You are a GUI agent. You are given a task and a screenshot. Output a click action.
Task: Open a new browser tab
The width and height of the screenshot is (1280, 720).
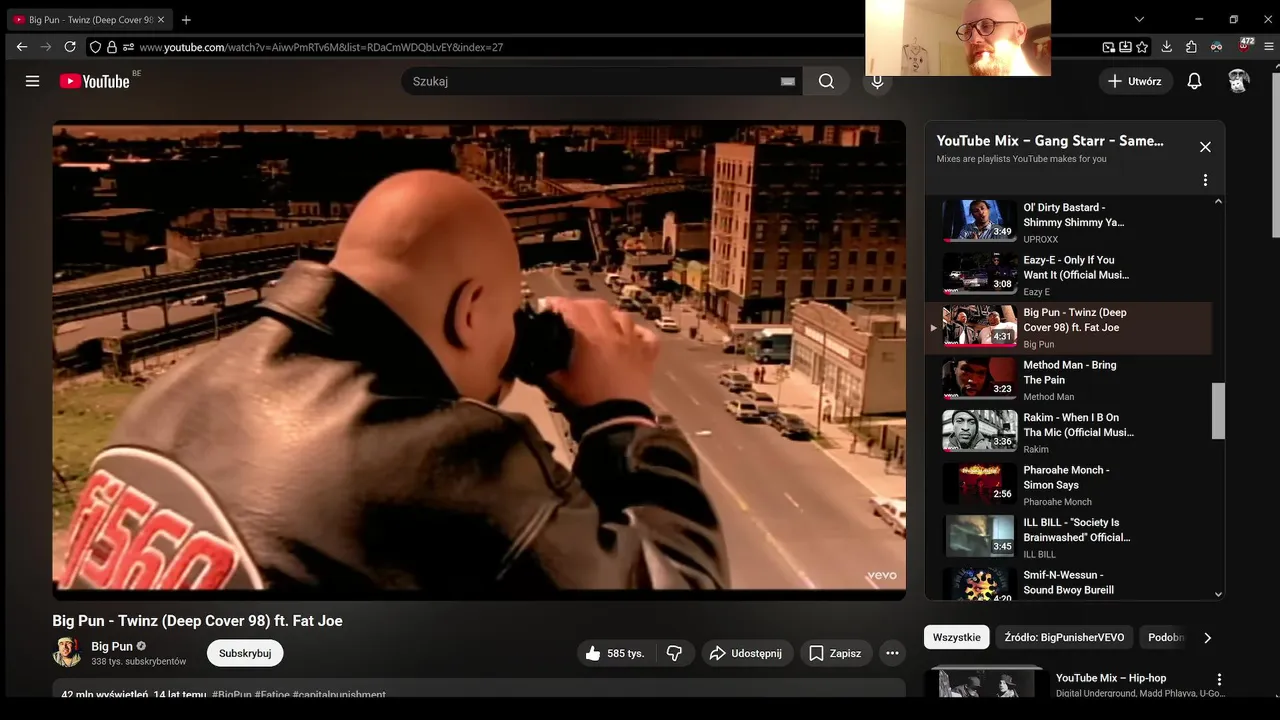pos(186,20)
